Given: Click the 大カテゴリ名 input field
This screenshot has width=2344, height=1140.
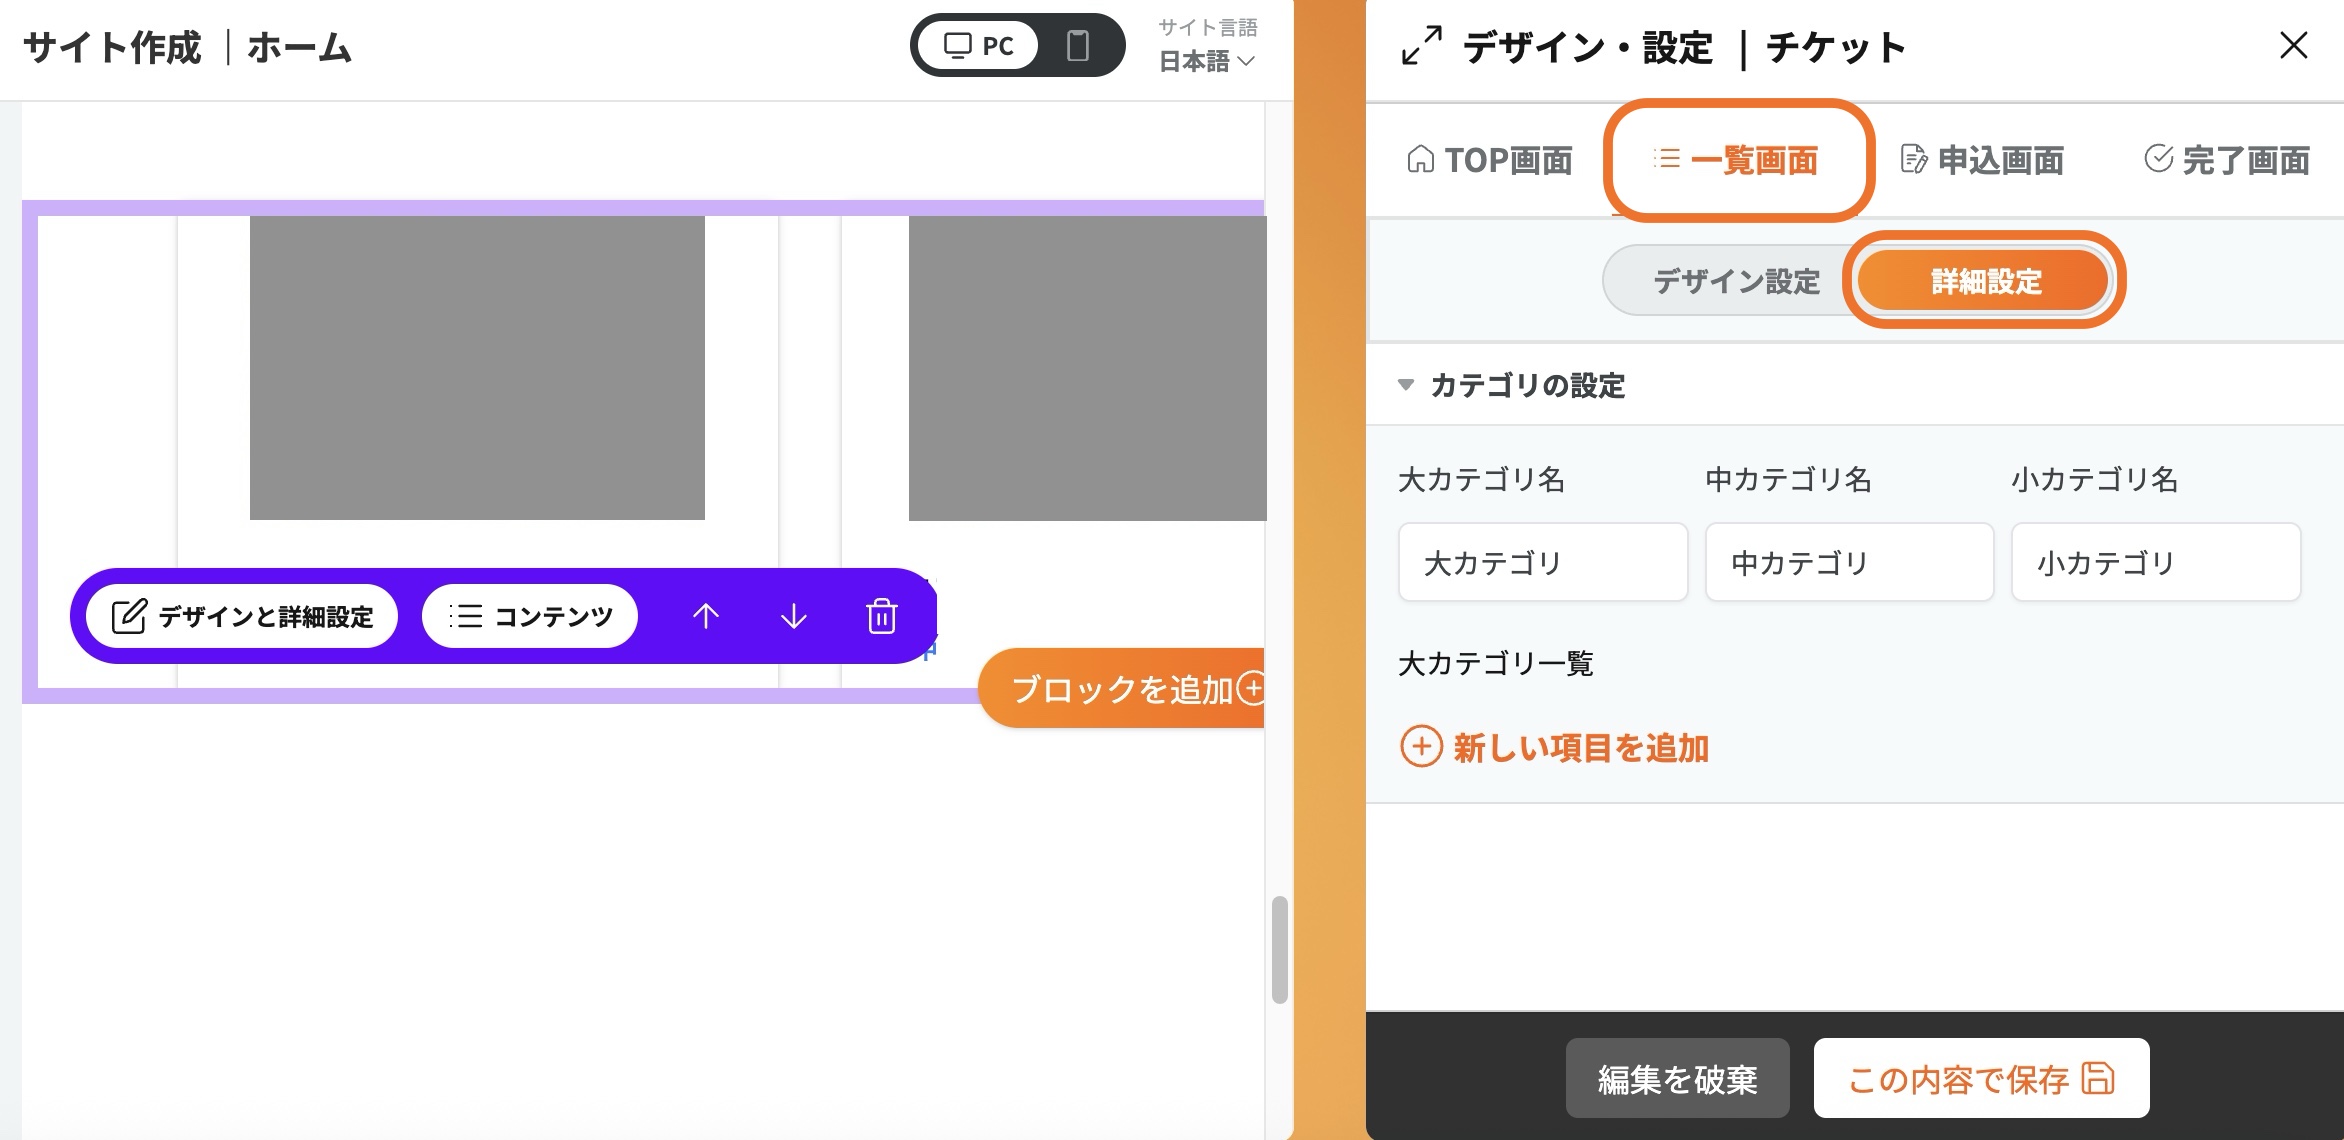Looking at the screenshot, I should 1542,562.
